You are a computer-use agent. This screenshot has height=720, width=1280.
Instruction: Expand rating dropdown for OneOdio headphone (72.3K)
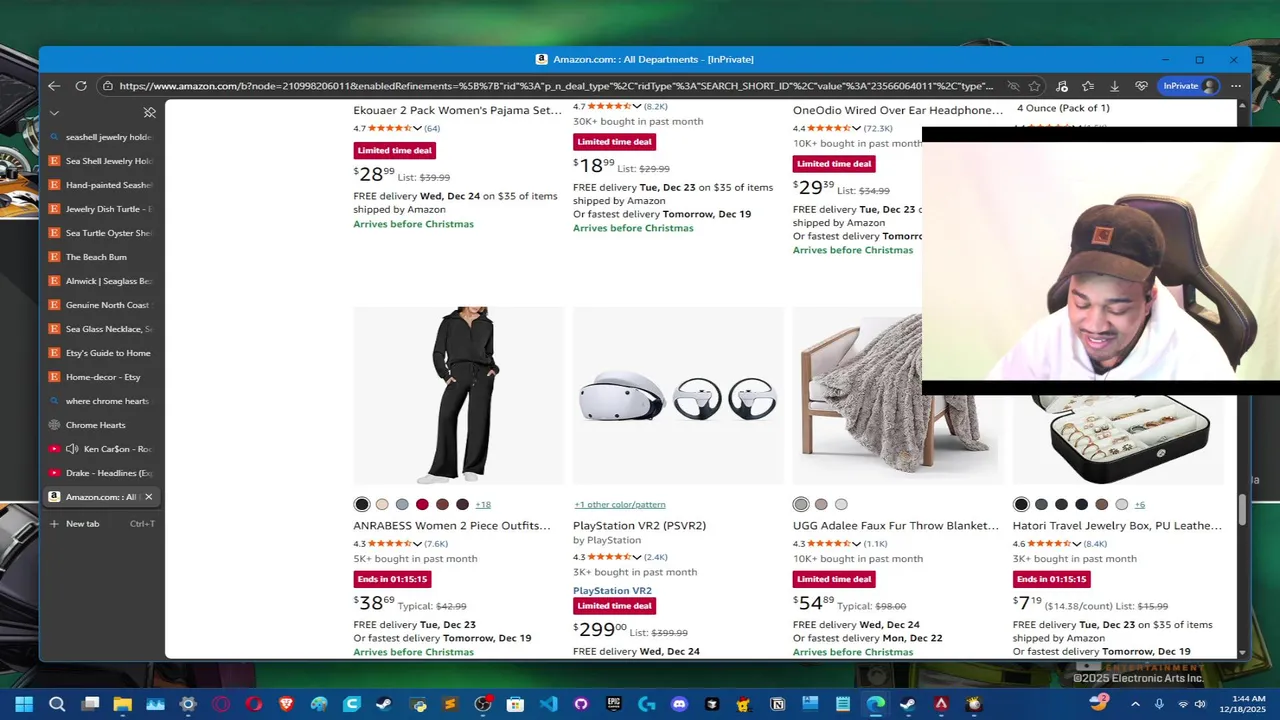click(x=857, y=129)
